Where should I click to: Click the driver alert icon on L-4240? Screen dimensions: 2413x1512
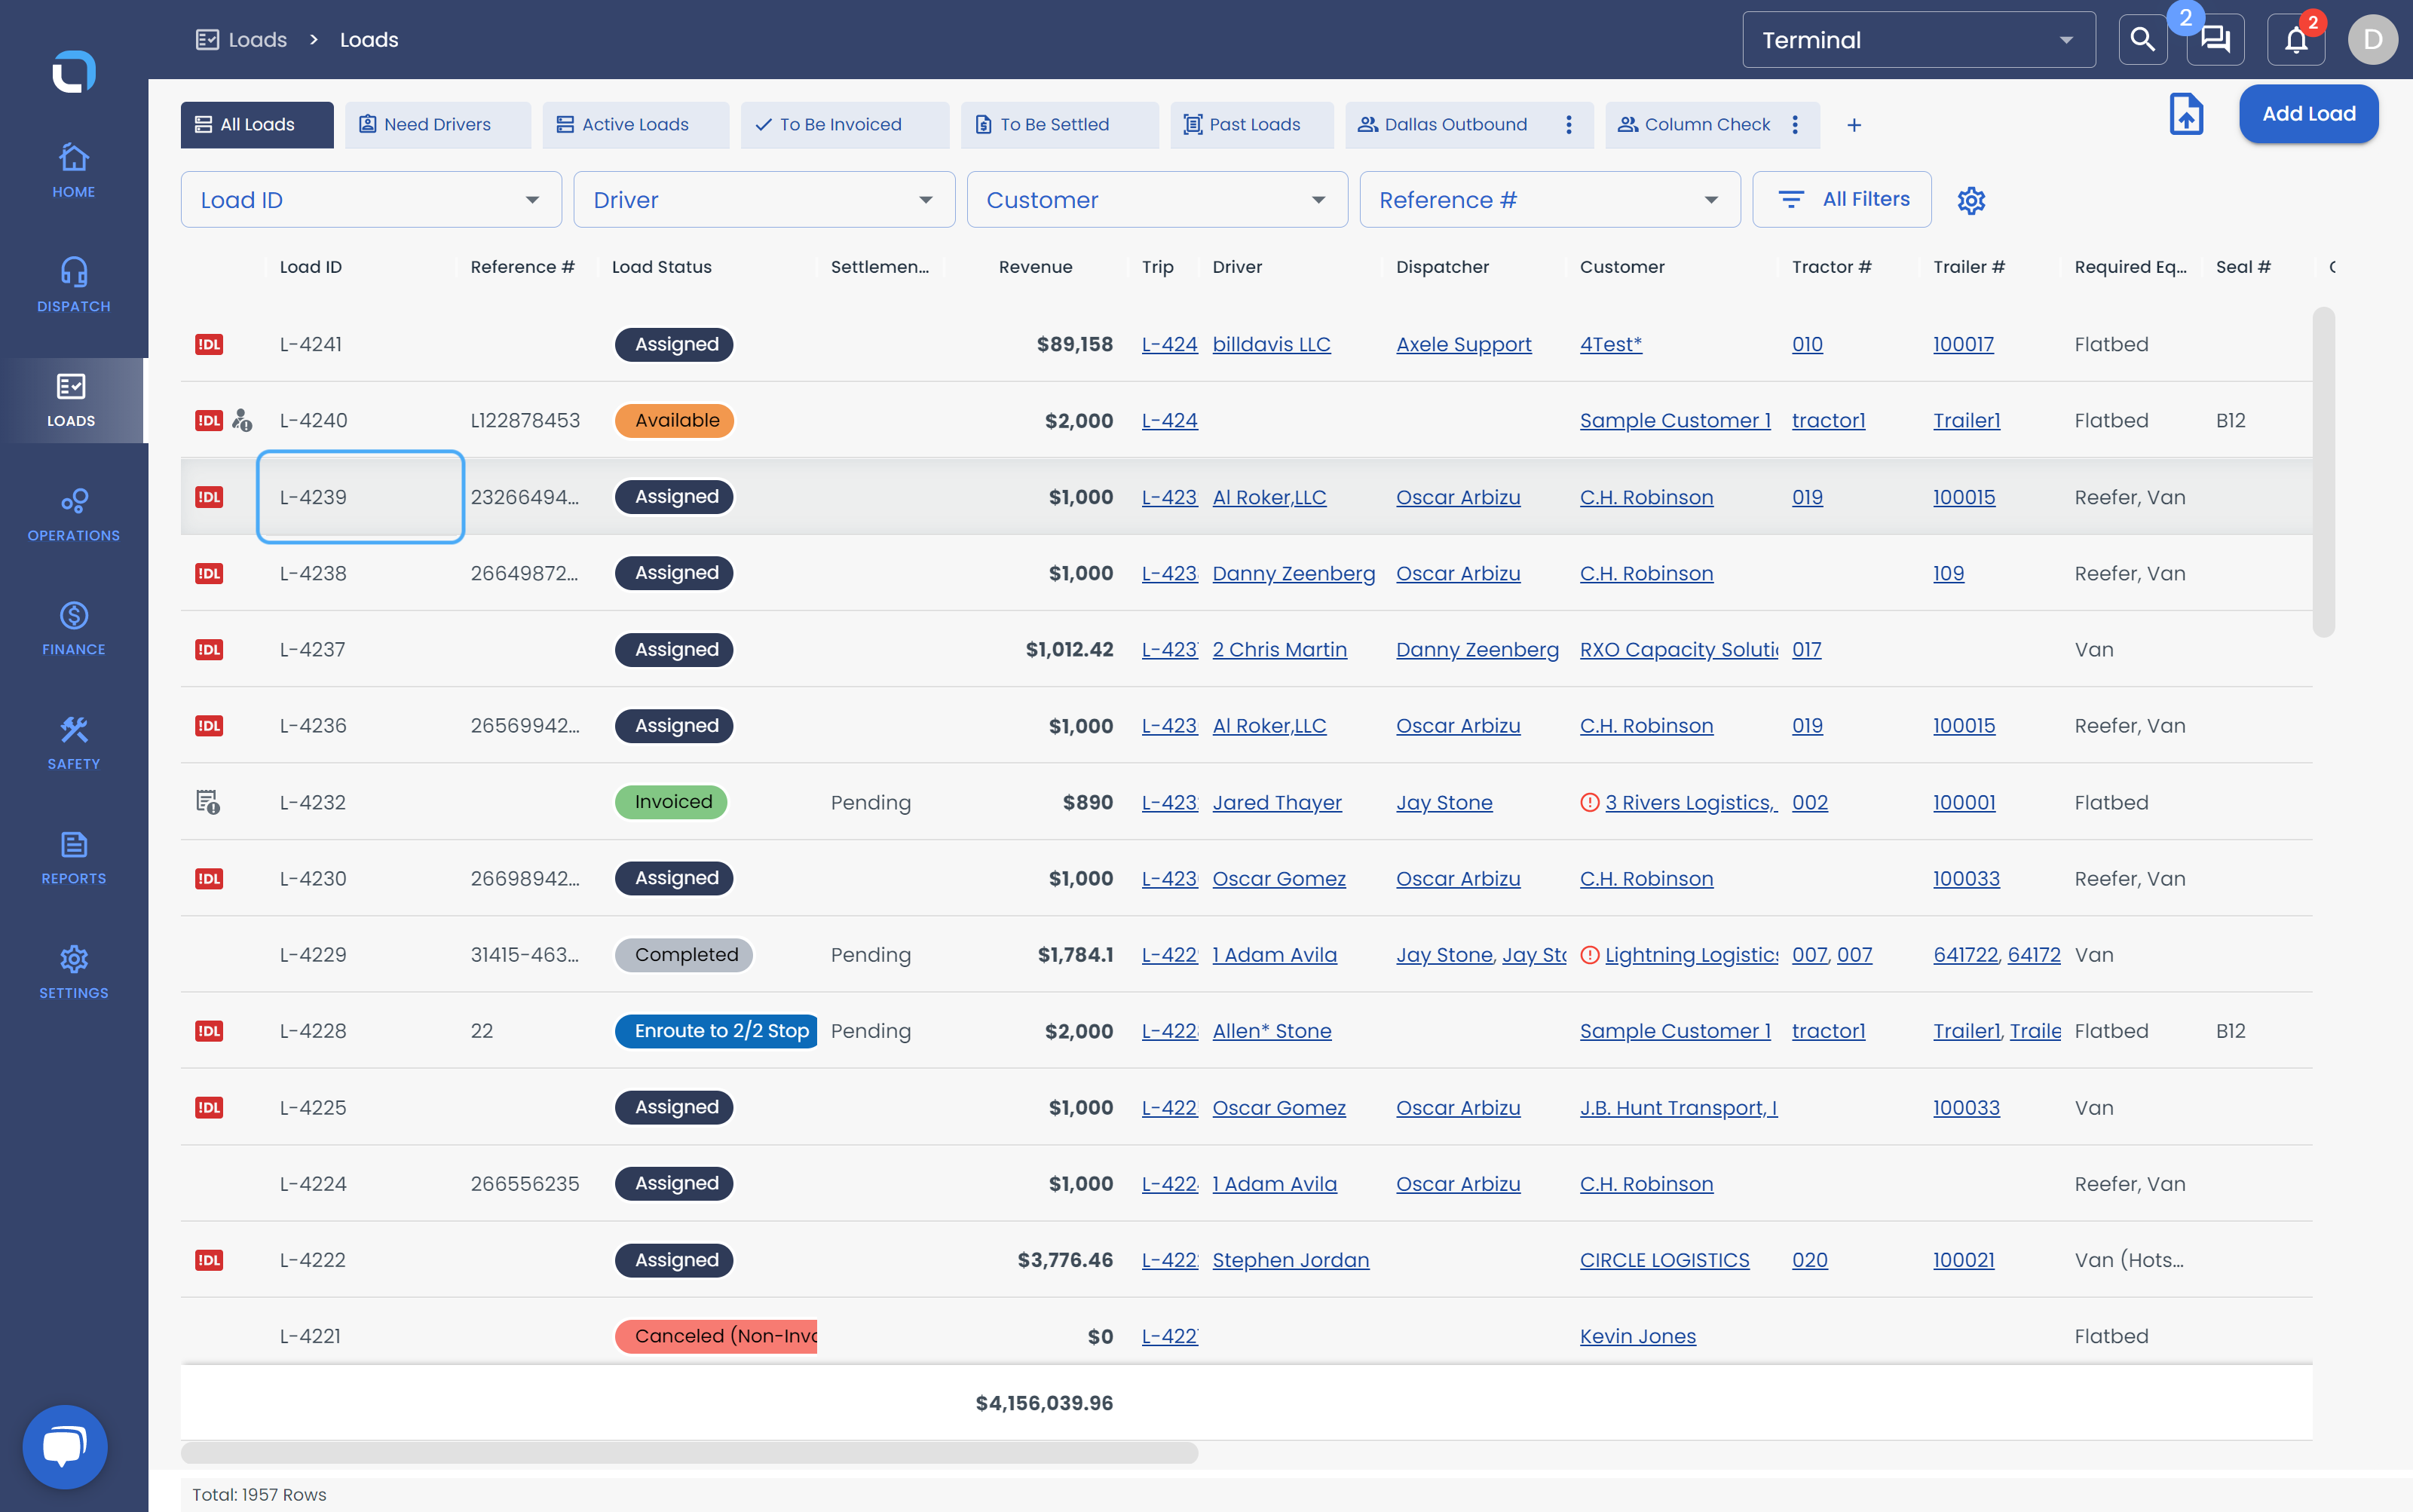(242, 420)
